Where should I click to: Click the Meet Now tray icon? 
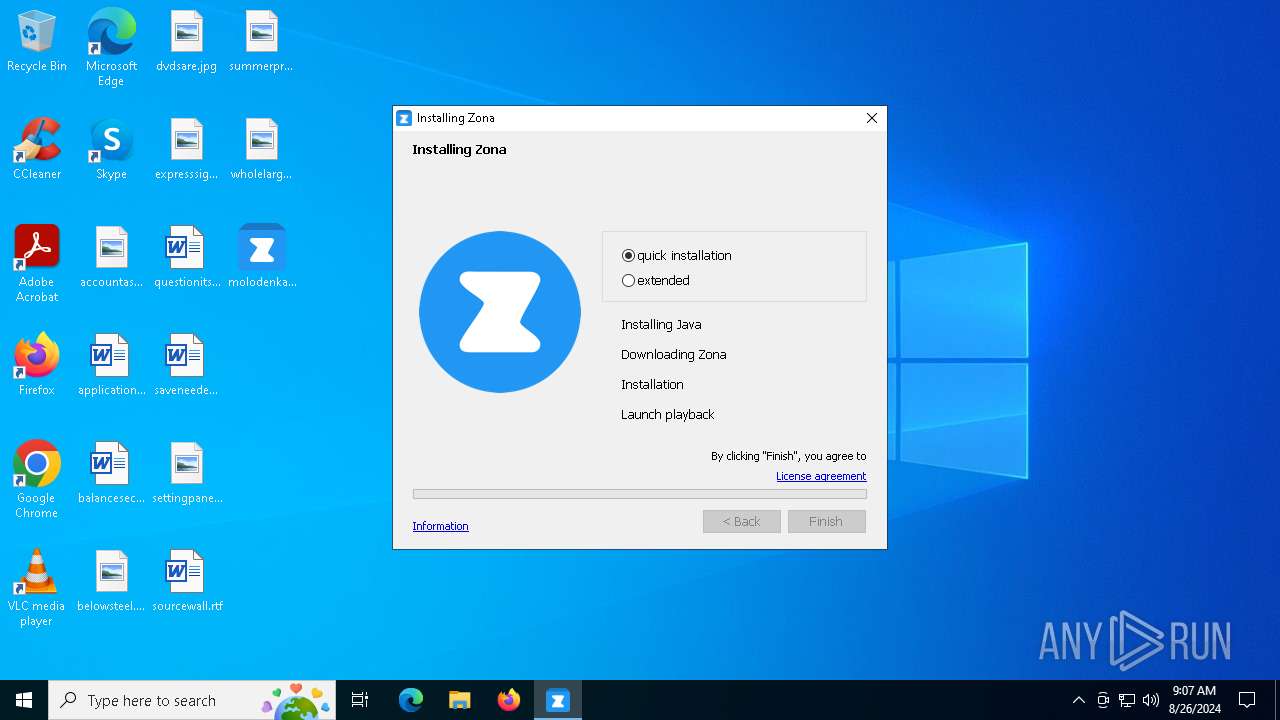1103,700
